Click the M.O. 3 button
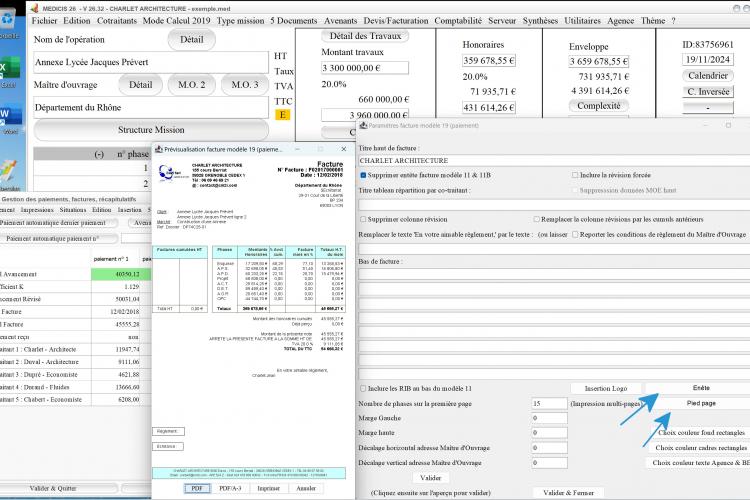Screen dimensions: 750x500 coord(244,85)
